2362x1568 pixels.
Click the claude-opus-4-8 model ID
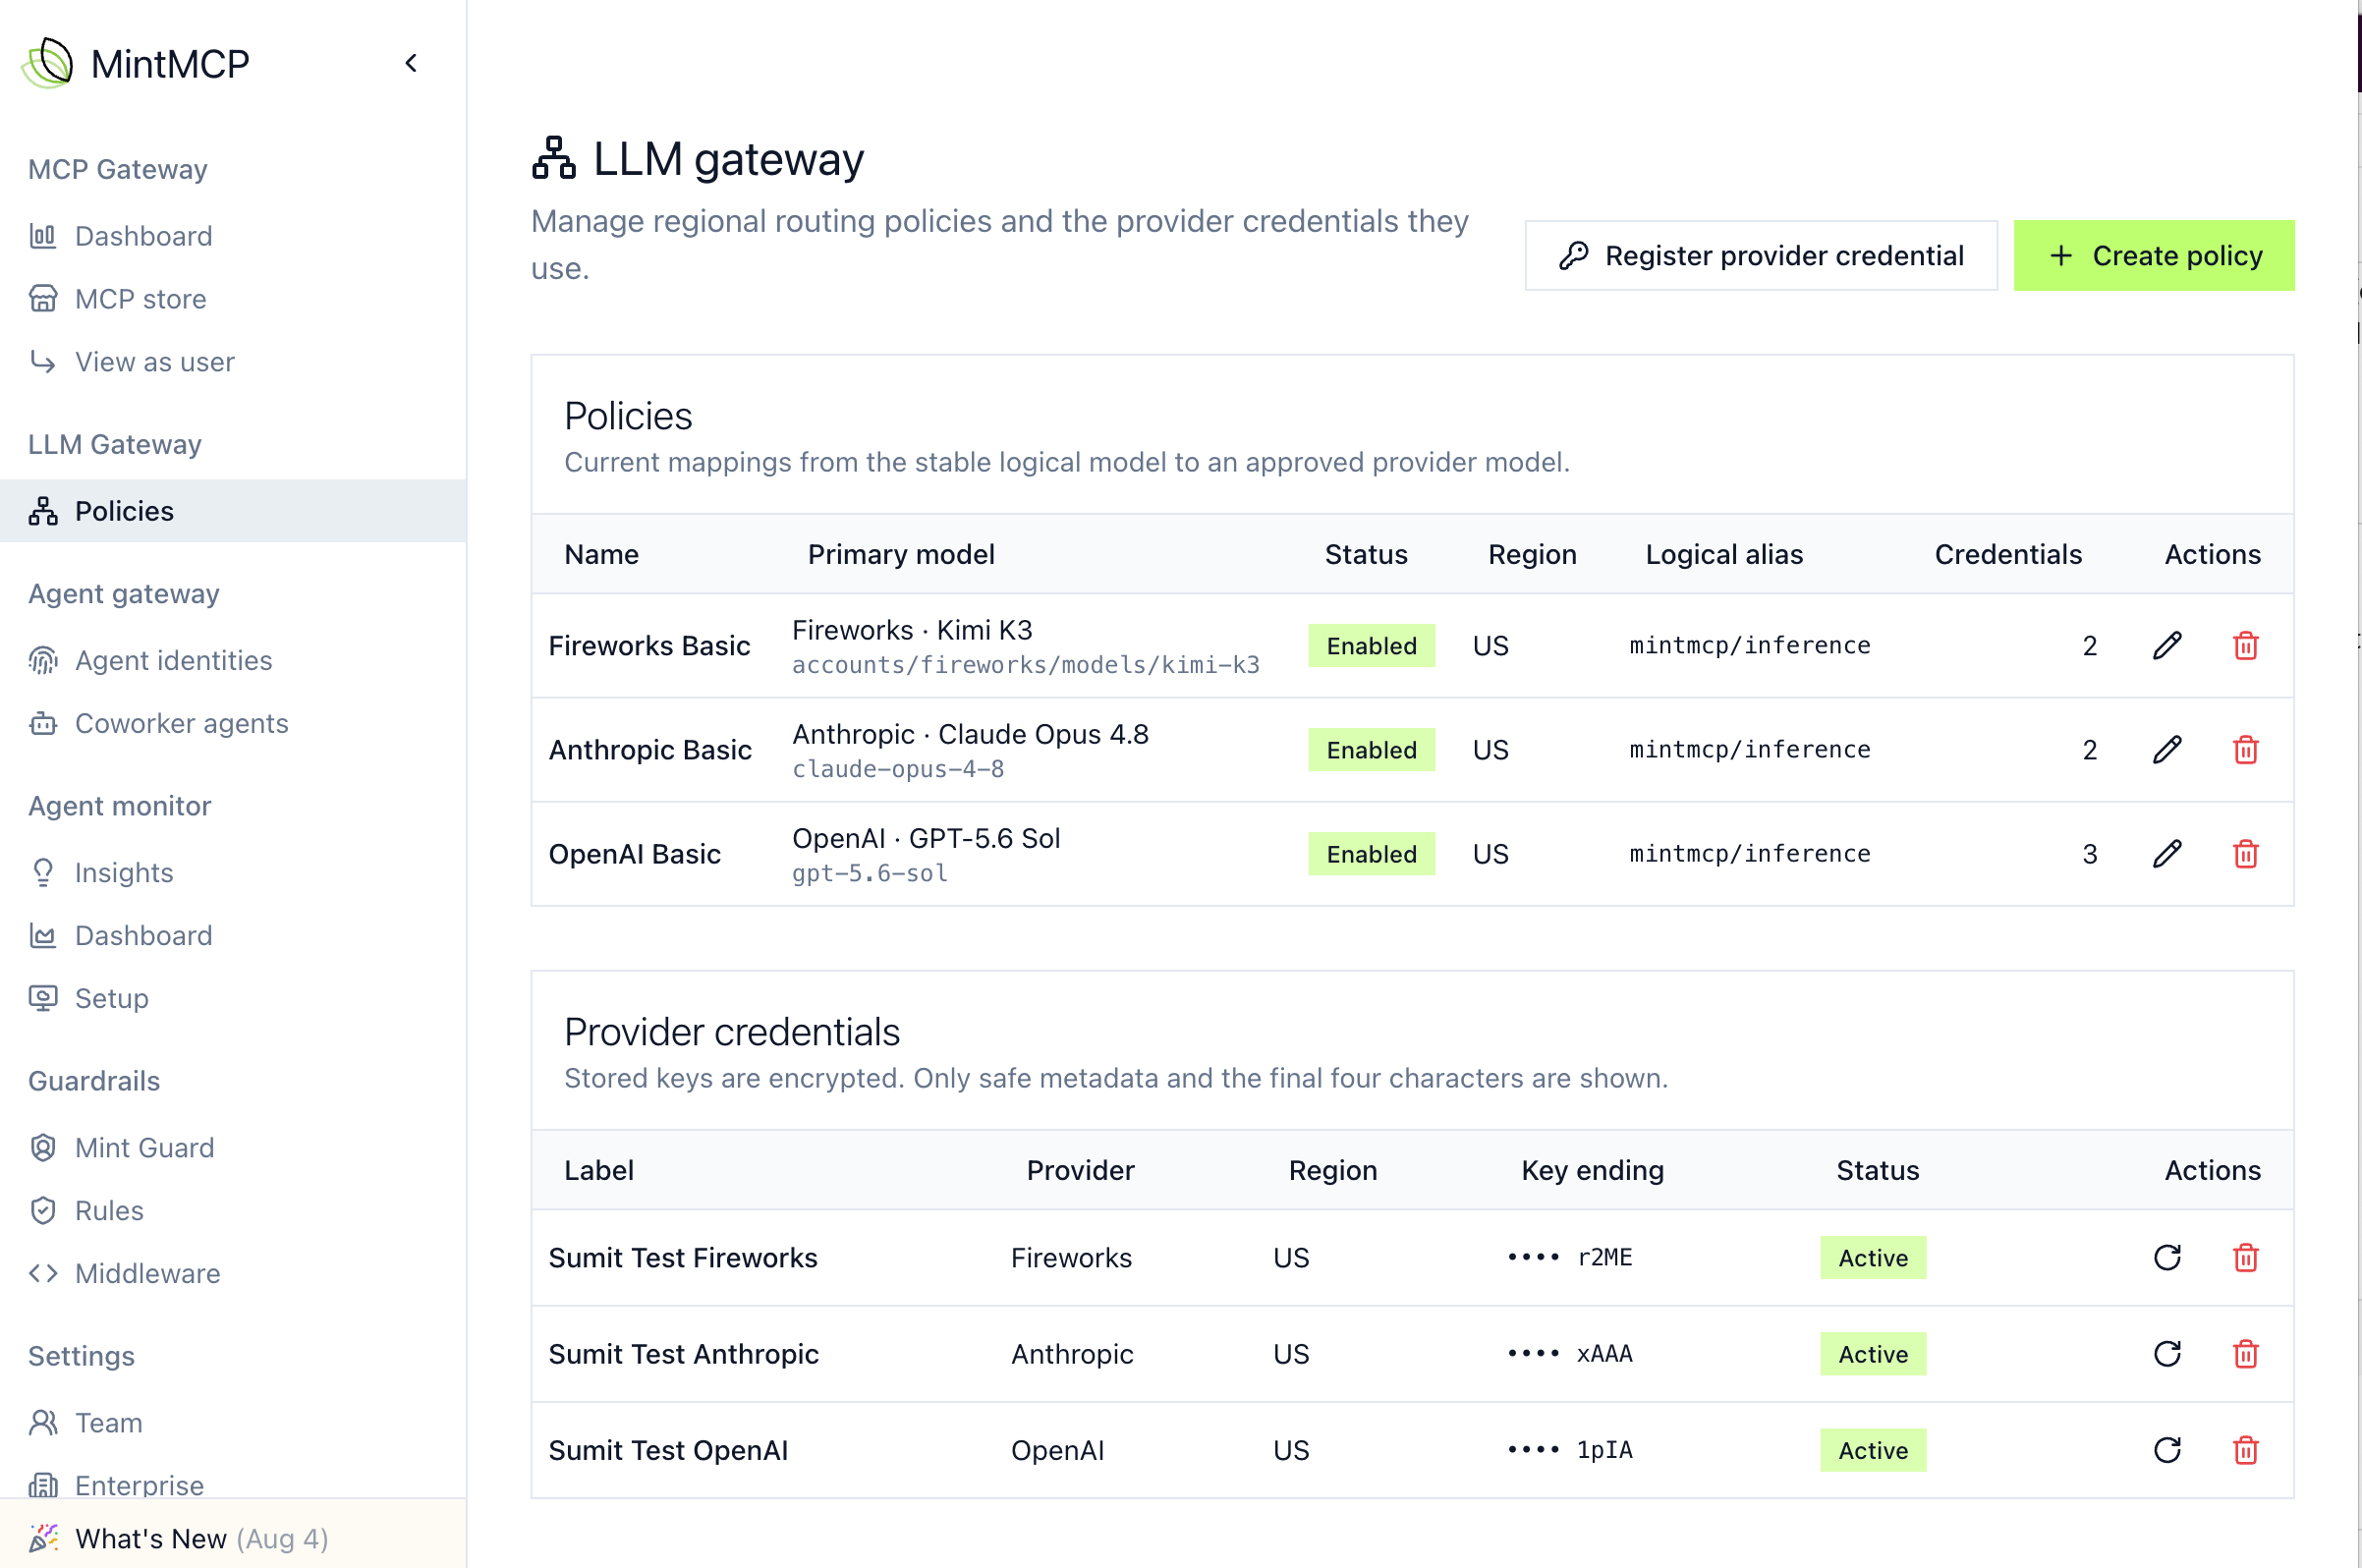tap(898, 769)
